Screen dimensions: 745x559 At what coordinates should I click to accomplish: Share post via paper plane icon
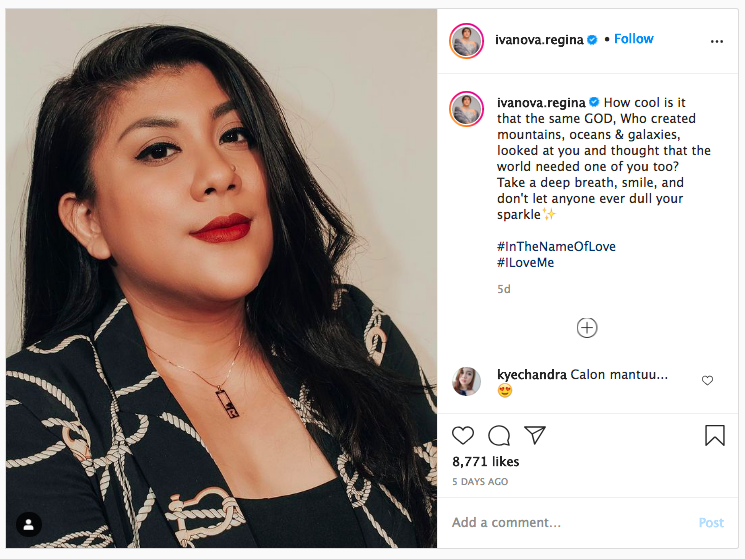tap(535, 435)
